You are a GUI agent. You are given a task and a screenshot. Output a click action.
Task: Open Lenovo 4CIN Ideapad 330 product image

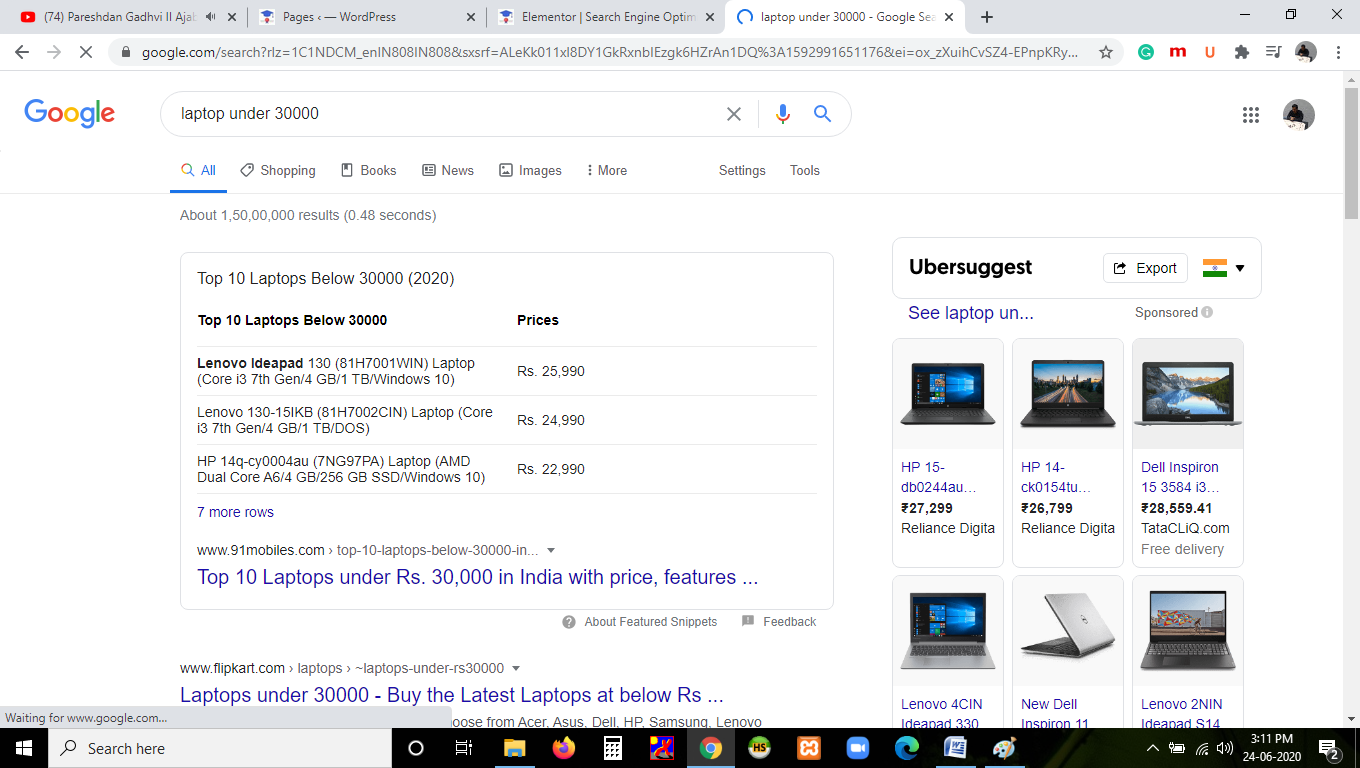[x=948, y=631]
